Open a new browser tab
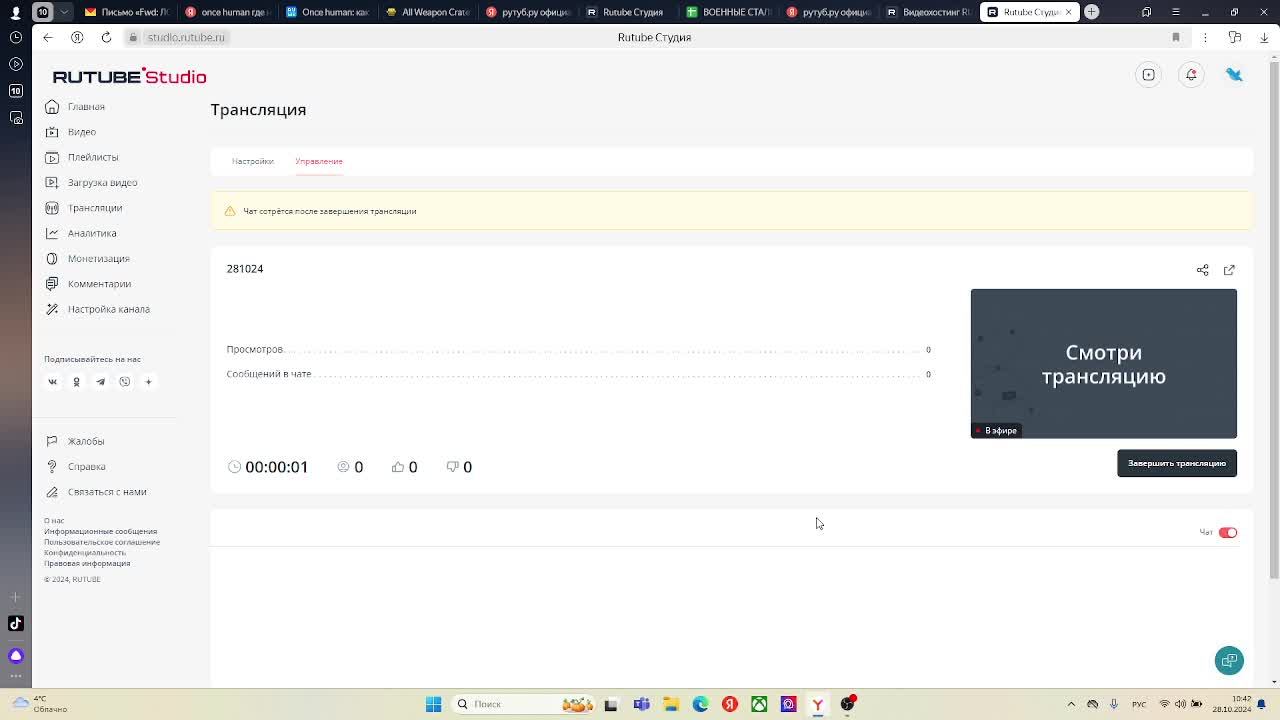This screenshot has width=1280, height=720. click(1091, 12)
